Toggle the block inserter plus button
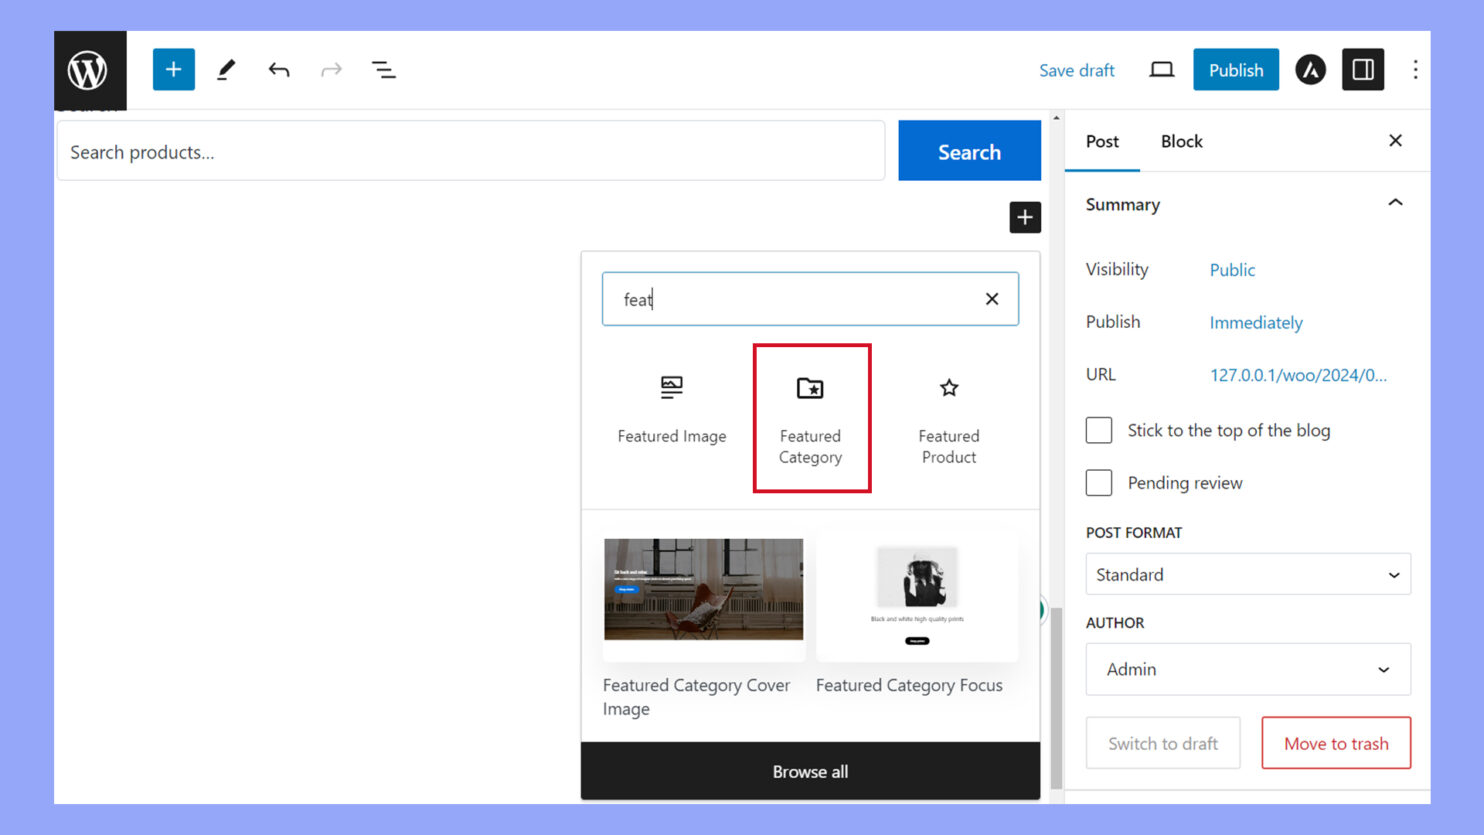1484x835 pixels. (x=173, y=70)
